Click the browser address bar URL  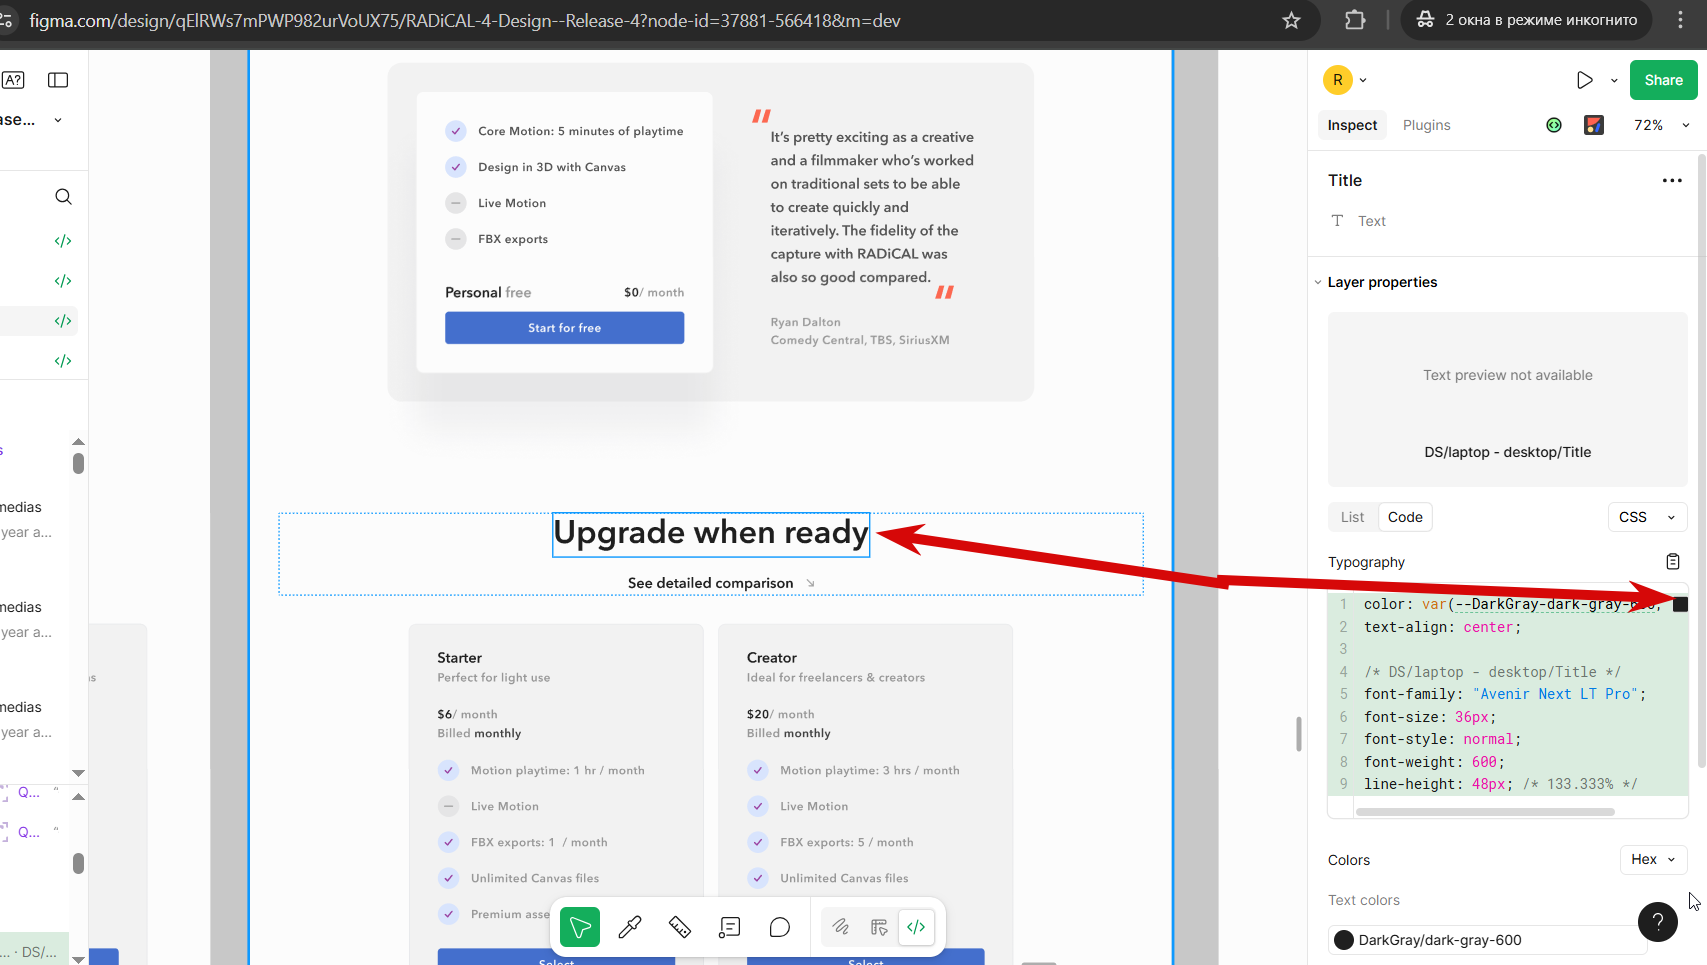tap(465, 20)
